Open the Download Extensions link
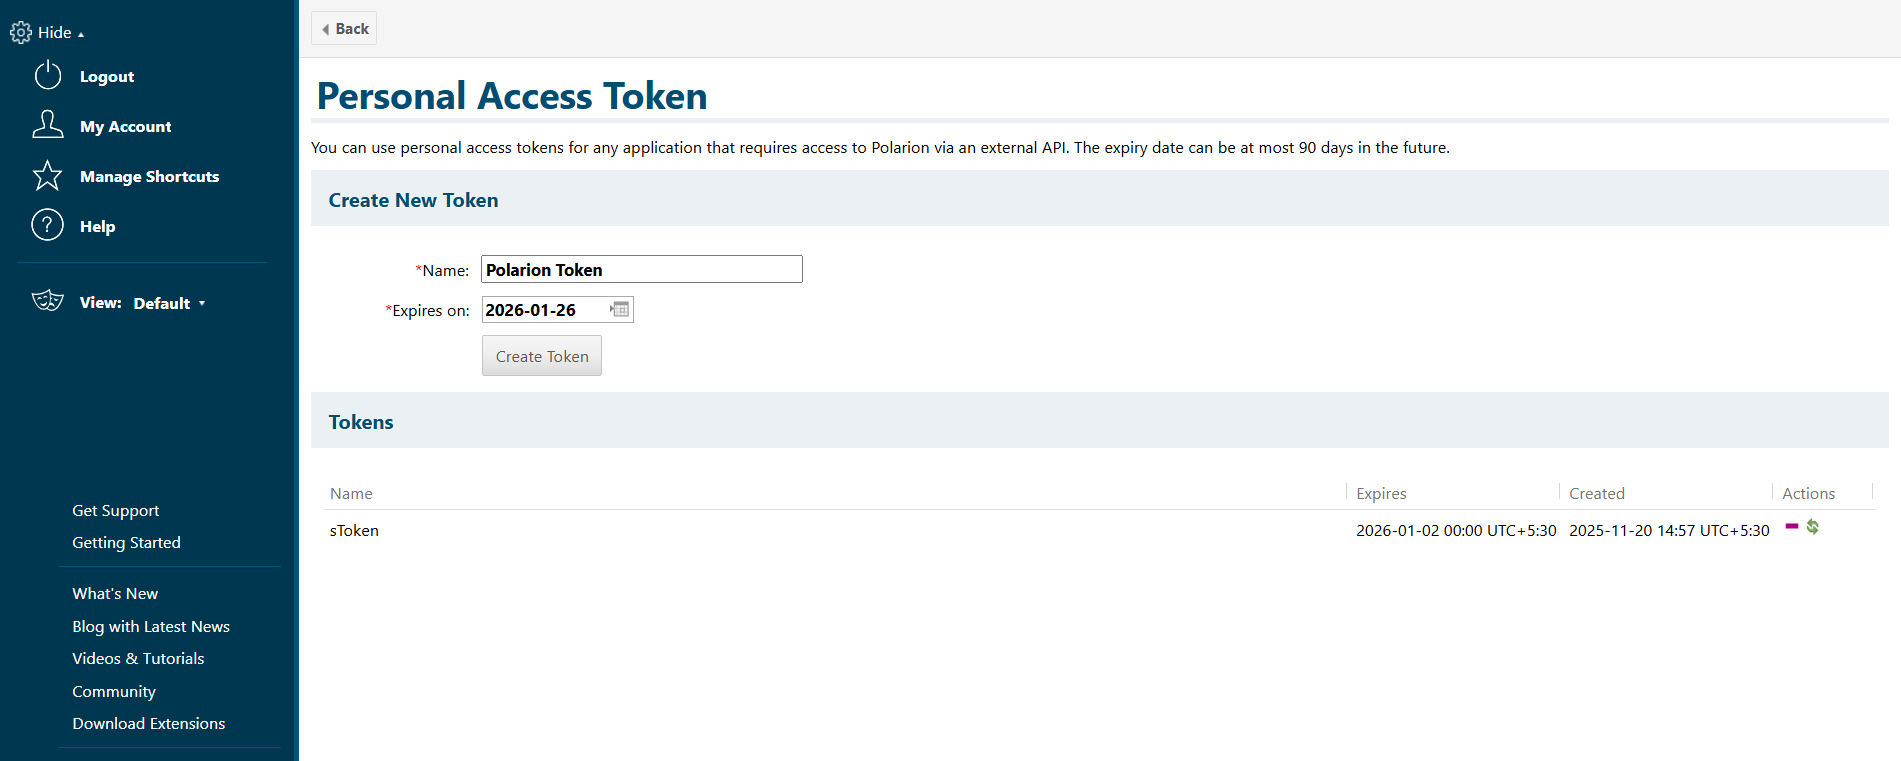The width and height of the screenshot is (1901, 761). [149, 724]
